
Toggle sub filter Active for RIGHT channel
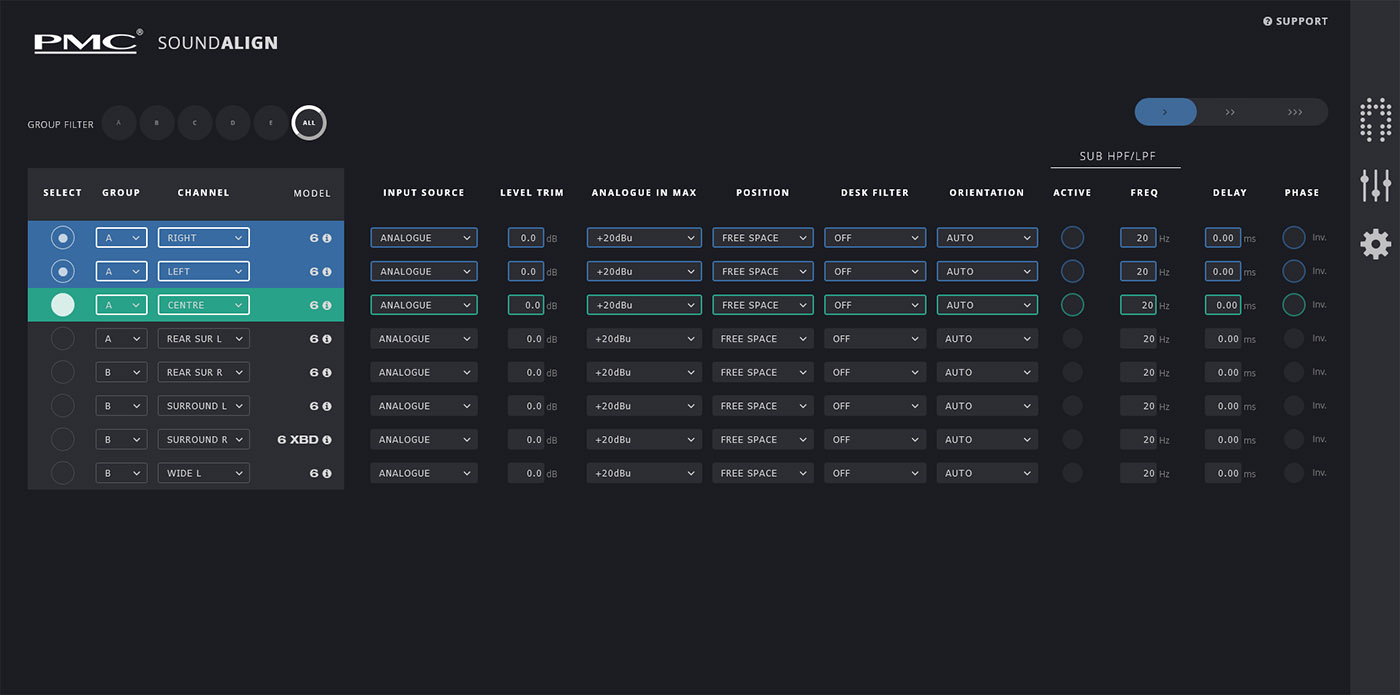(x=1072, y=238)
